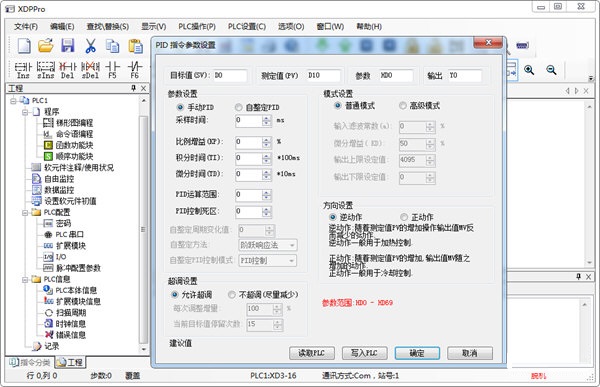Select 自整定PID radio option

point(238,107)
